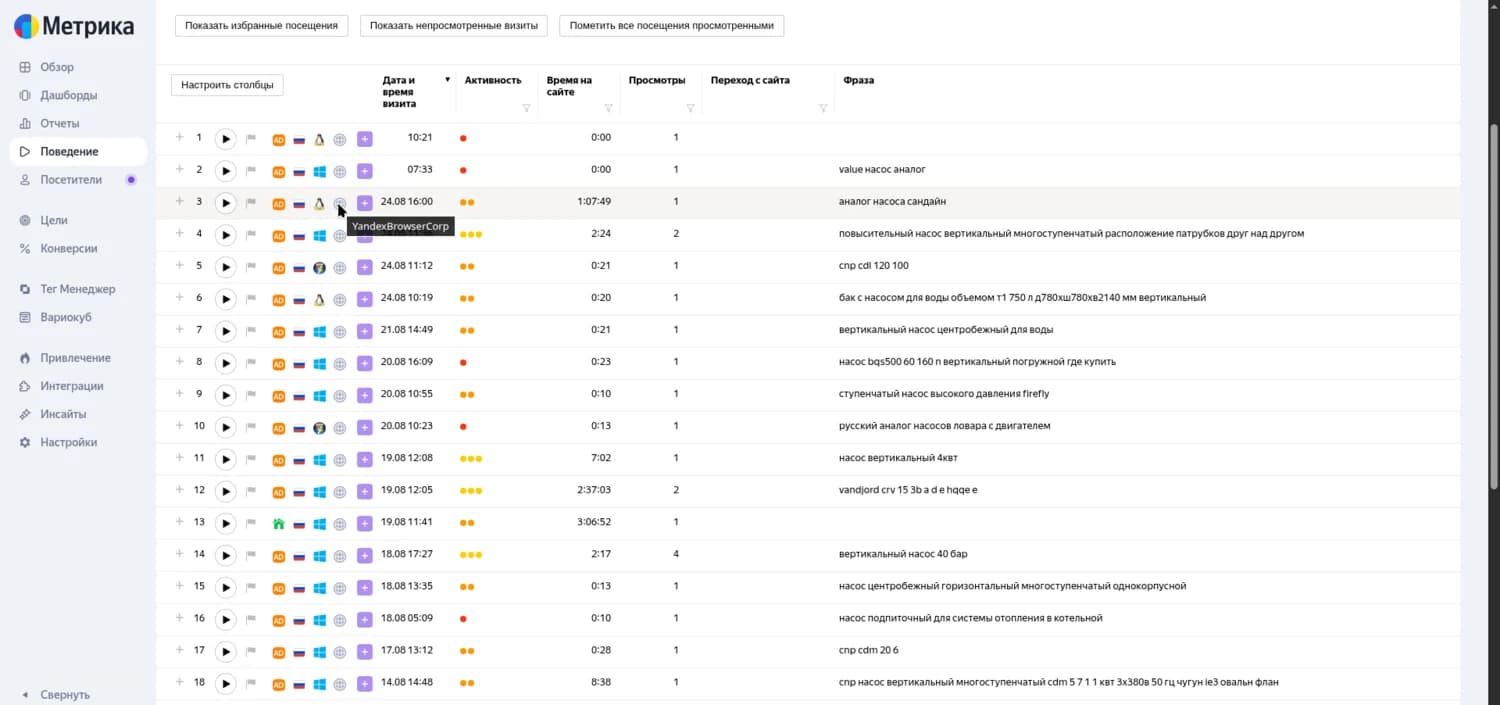
Task: Play the recording of visit row 12
Action: tap(226, 491)
